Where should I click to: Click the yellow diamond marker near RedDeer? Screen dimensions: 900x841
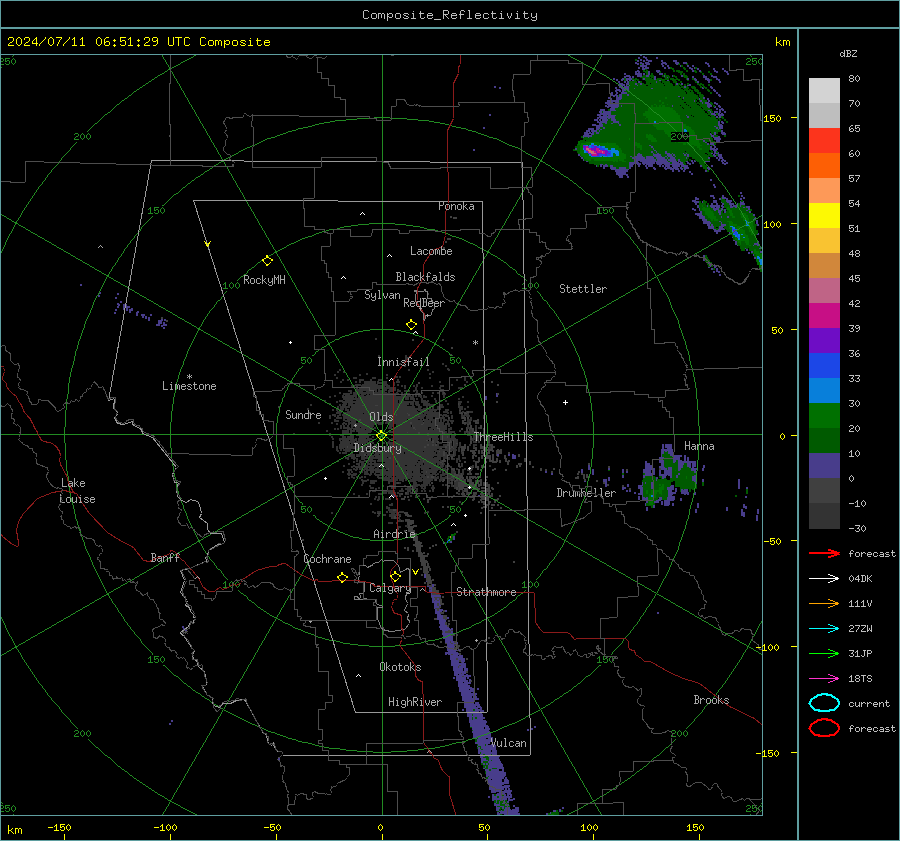click(411, 325)
